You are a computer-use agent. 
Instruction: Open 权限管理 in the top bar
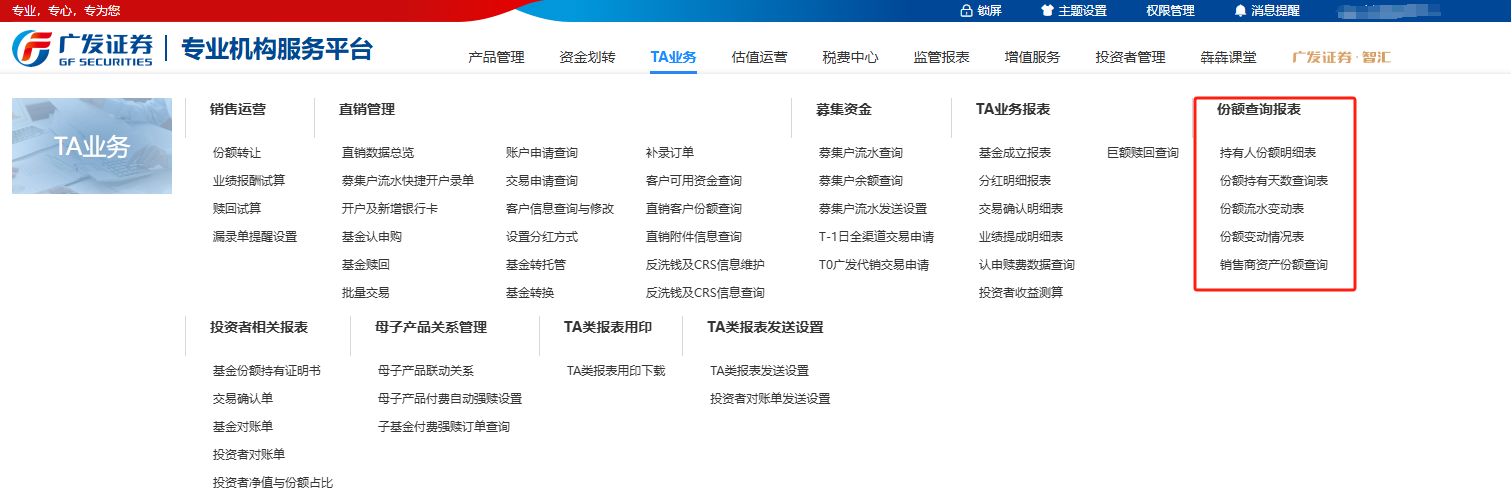coord(1170,11)
